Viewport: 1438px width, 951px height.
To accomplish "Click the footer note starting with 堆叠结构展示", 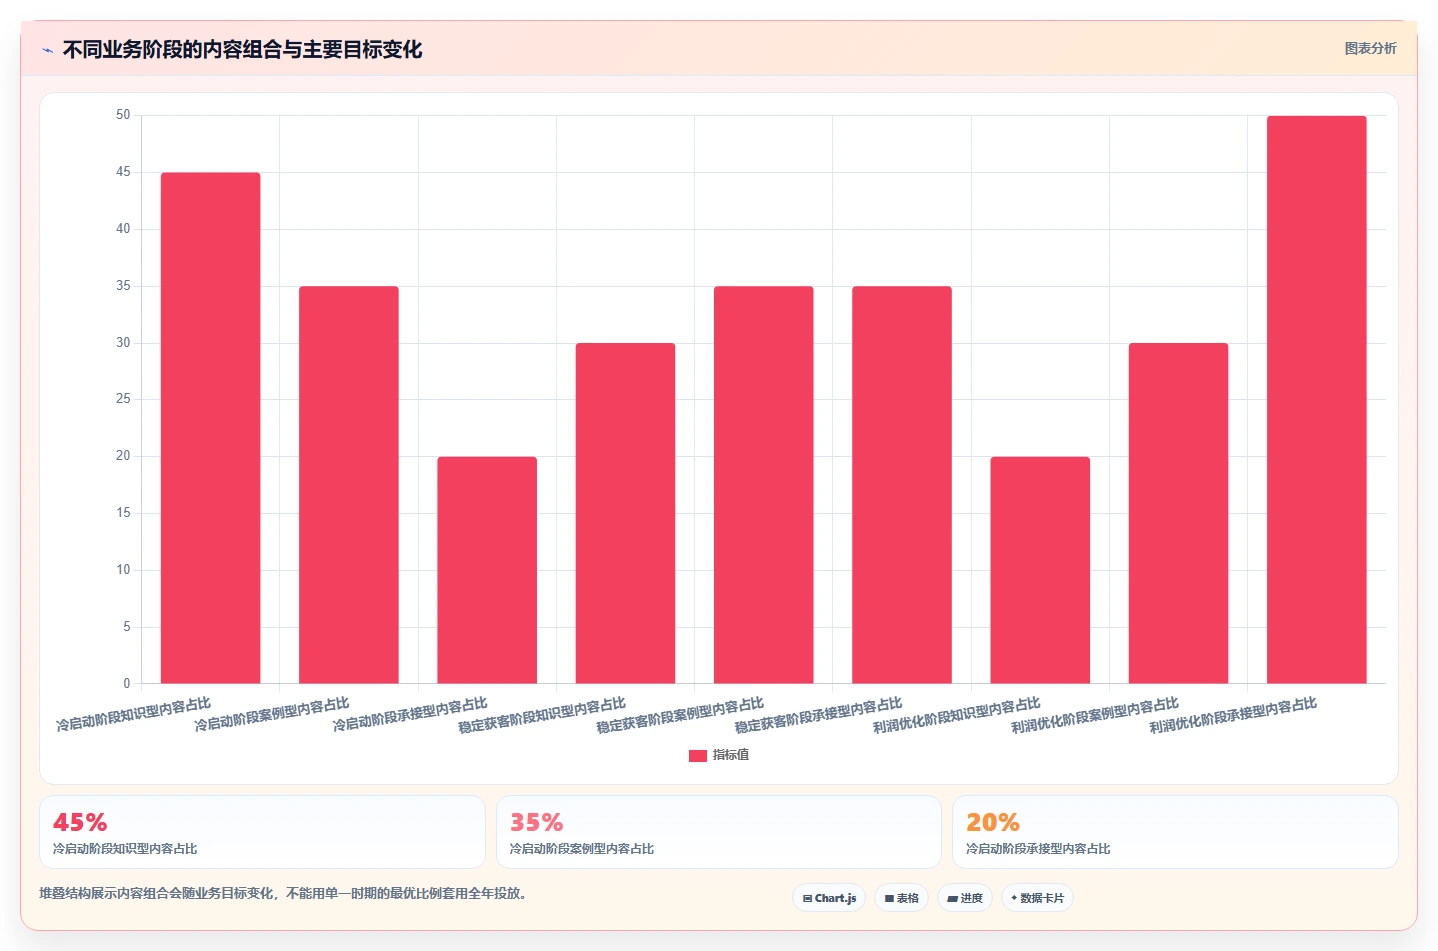I will pos(283,893).
